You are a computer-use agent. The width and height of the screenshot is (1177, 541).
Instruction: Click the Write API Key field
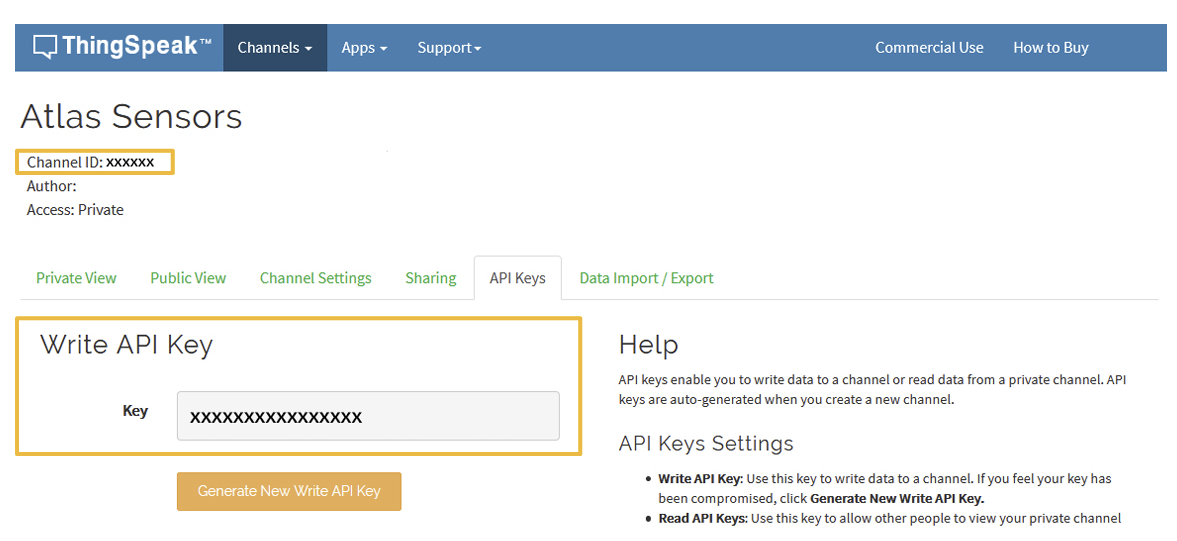pyautogui.click(x=368, y=416)
